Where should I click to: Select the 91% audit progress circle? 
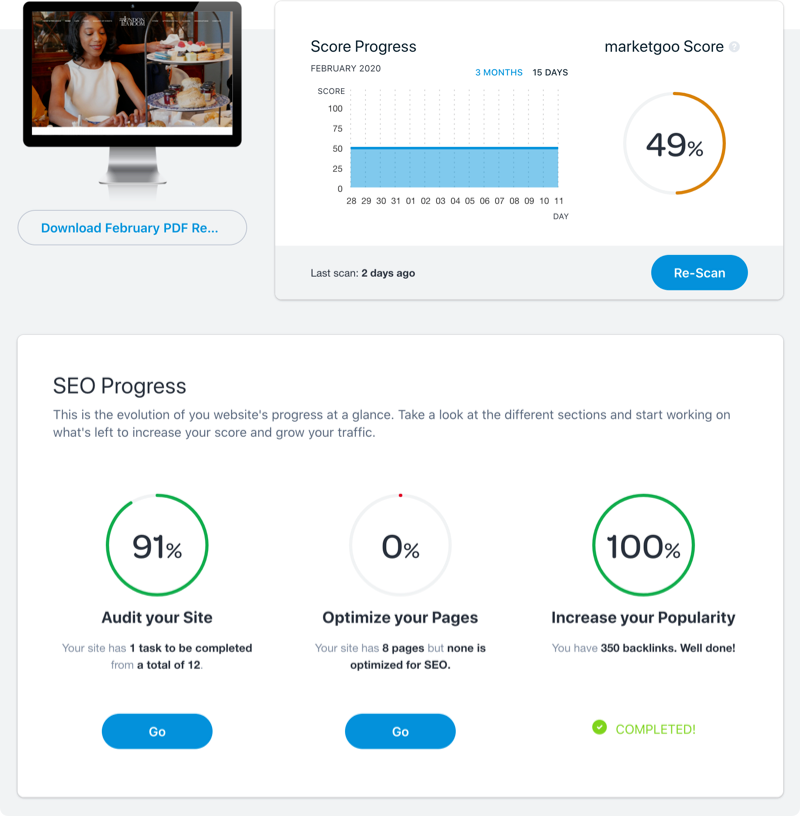pos(157,546)
